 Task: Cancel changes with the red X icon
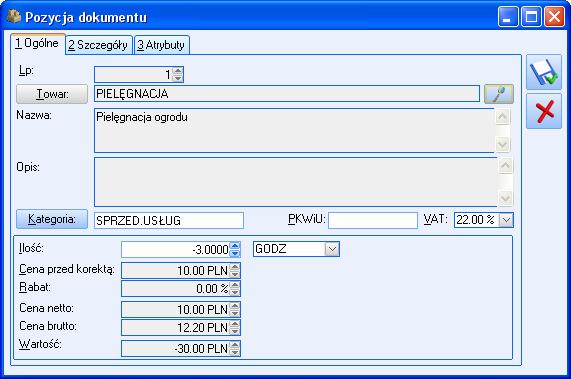(544, 111)
